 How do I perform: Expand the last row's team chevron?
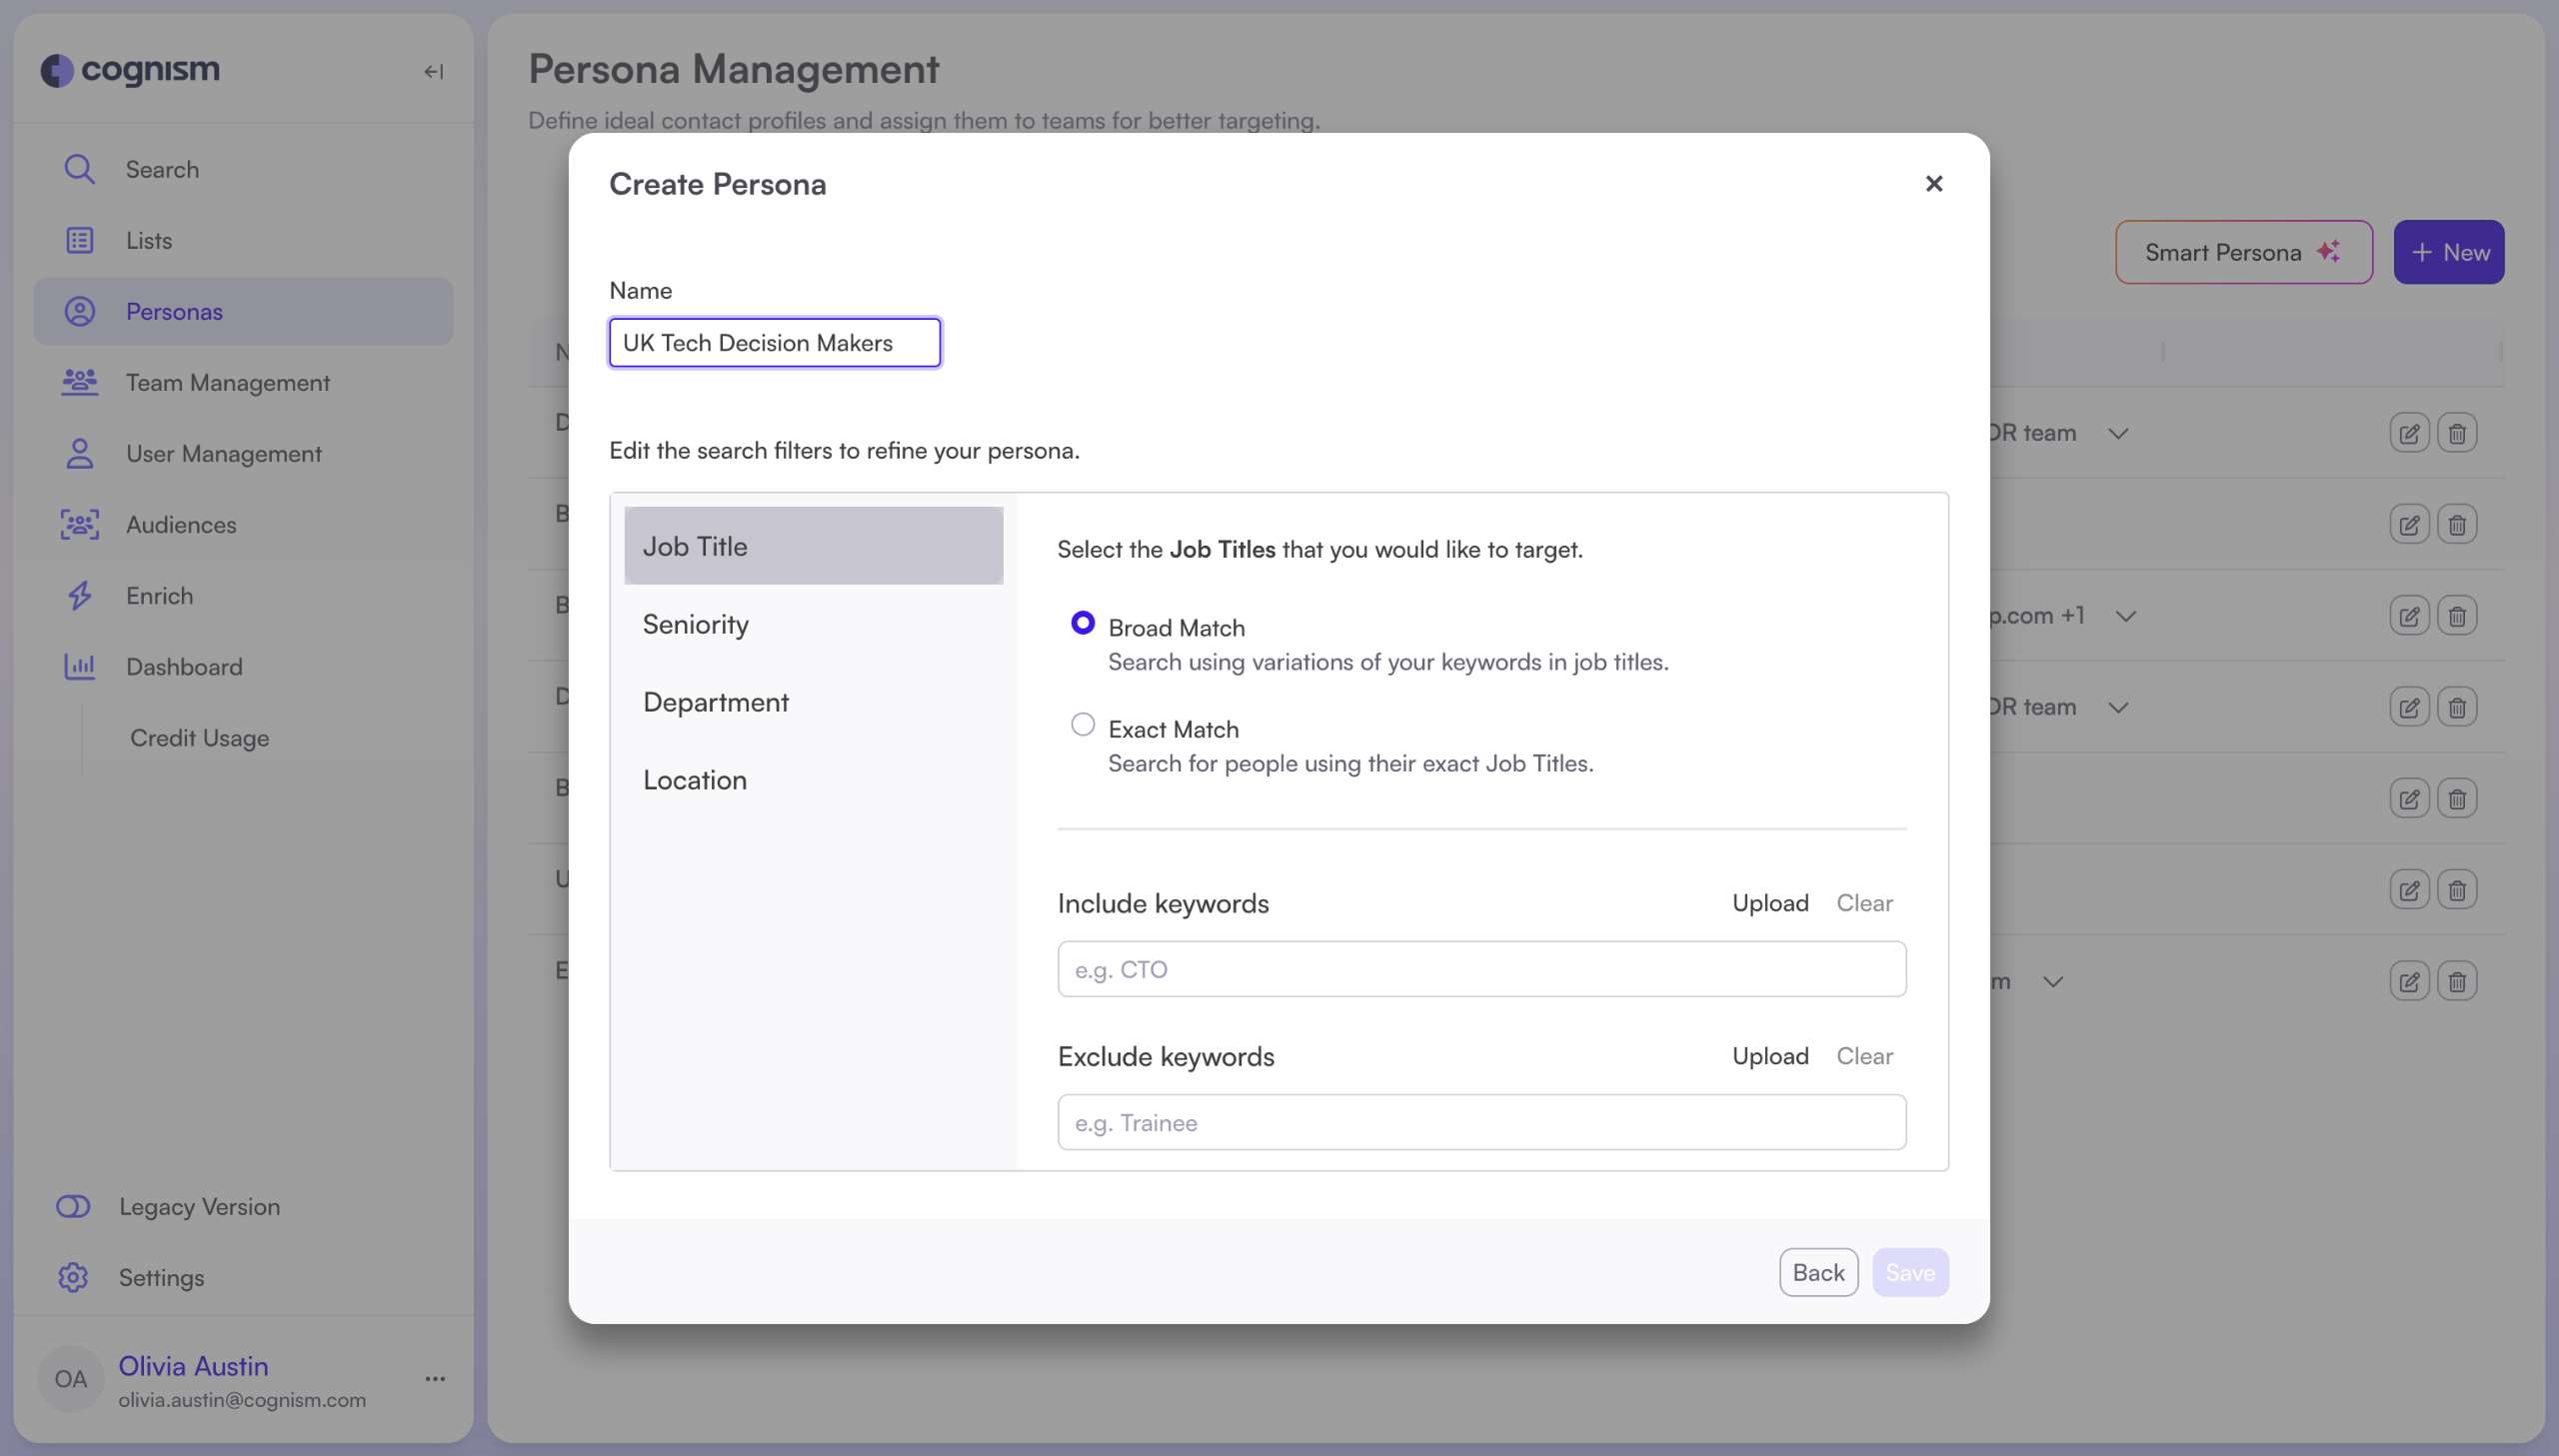[2052, 981]
